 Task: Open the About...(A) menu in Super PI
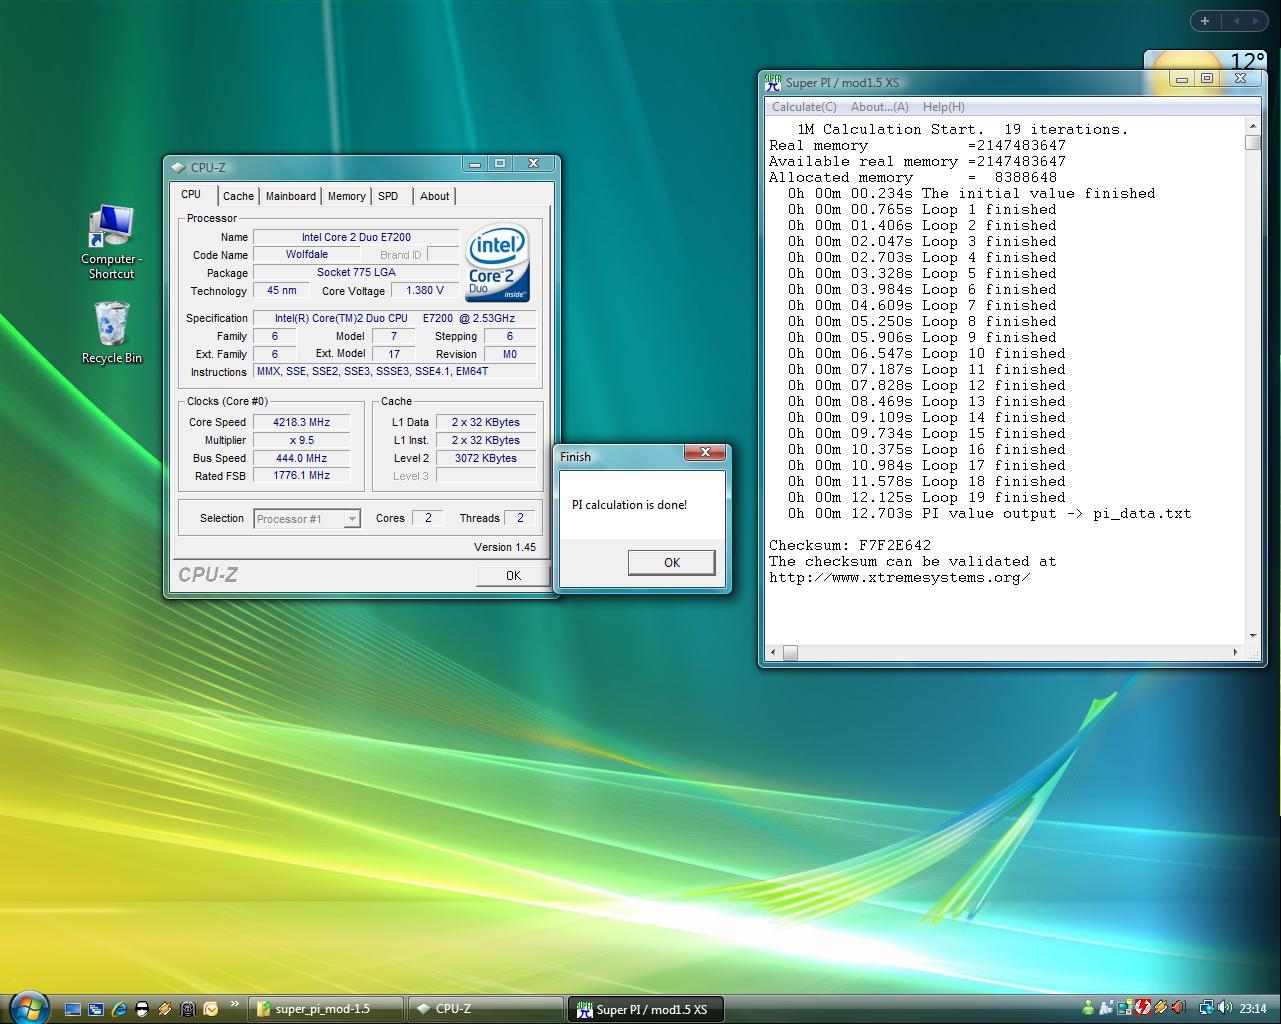[879, 107]
